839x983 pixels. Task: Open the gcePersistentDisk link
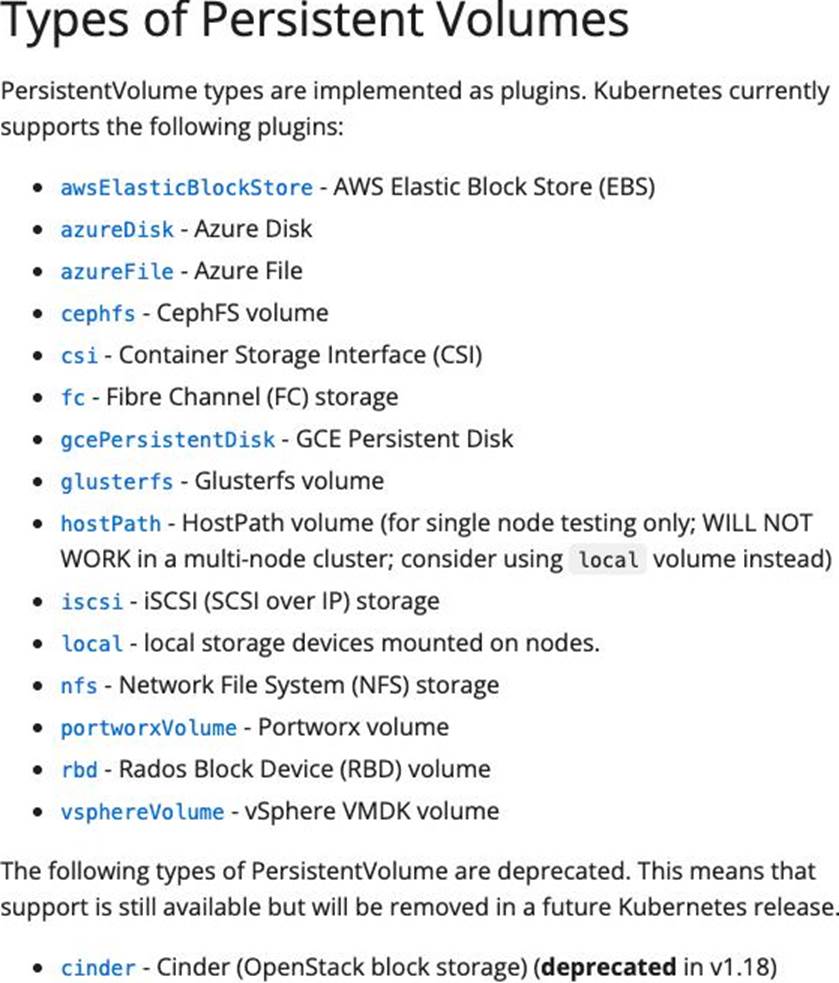click(167, 439)
